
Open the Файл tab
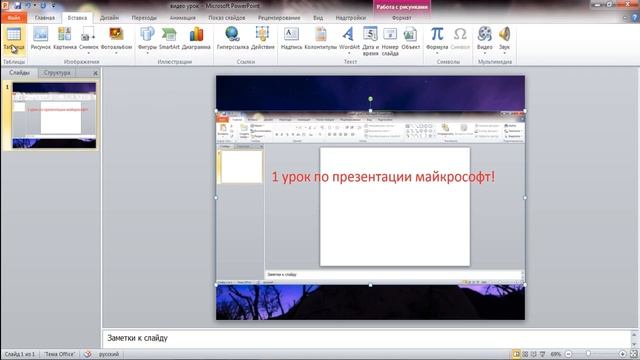[13, 18]
